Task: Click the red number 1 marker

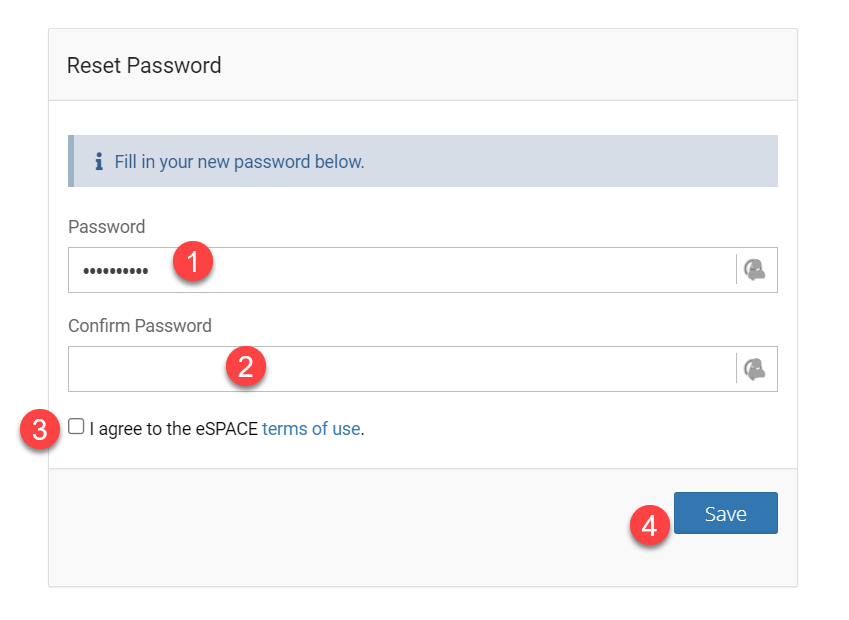Action: point(192,263)
